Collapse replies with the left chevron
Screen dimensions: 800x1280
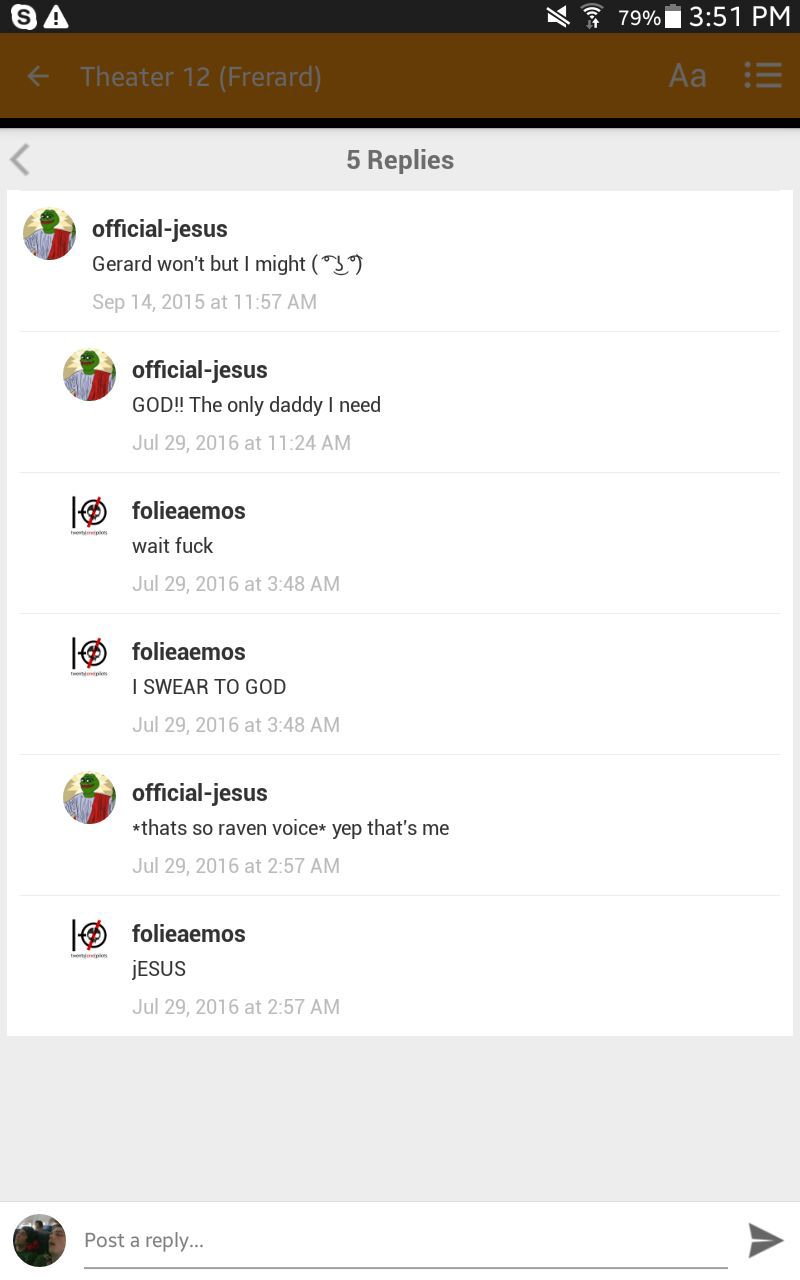tap(20, 160)
